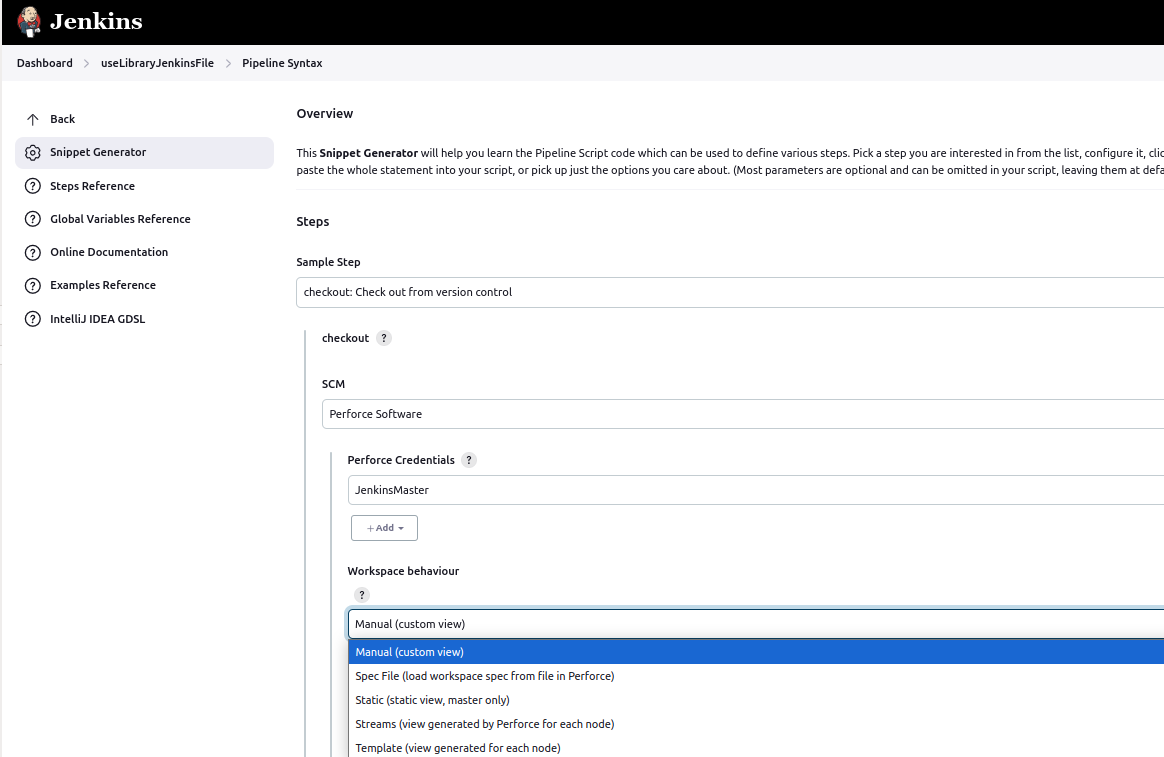Viewport: 1164px width, 757px height.
Task: Open help icon next to checkout label
Action: click(x=384, y=338)
